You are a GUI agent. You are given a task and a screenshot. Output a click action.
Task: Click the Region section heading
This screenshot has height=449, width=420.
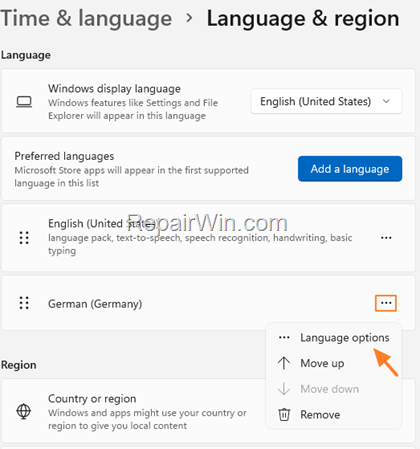point(19,365)
